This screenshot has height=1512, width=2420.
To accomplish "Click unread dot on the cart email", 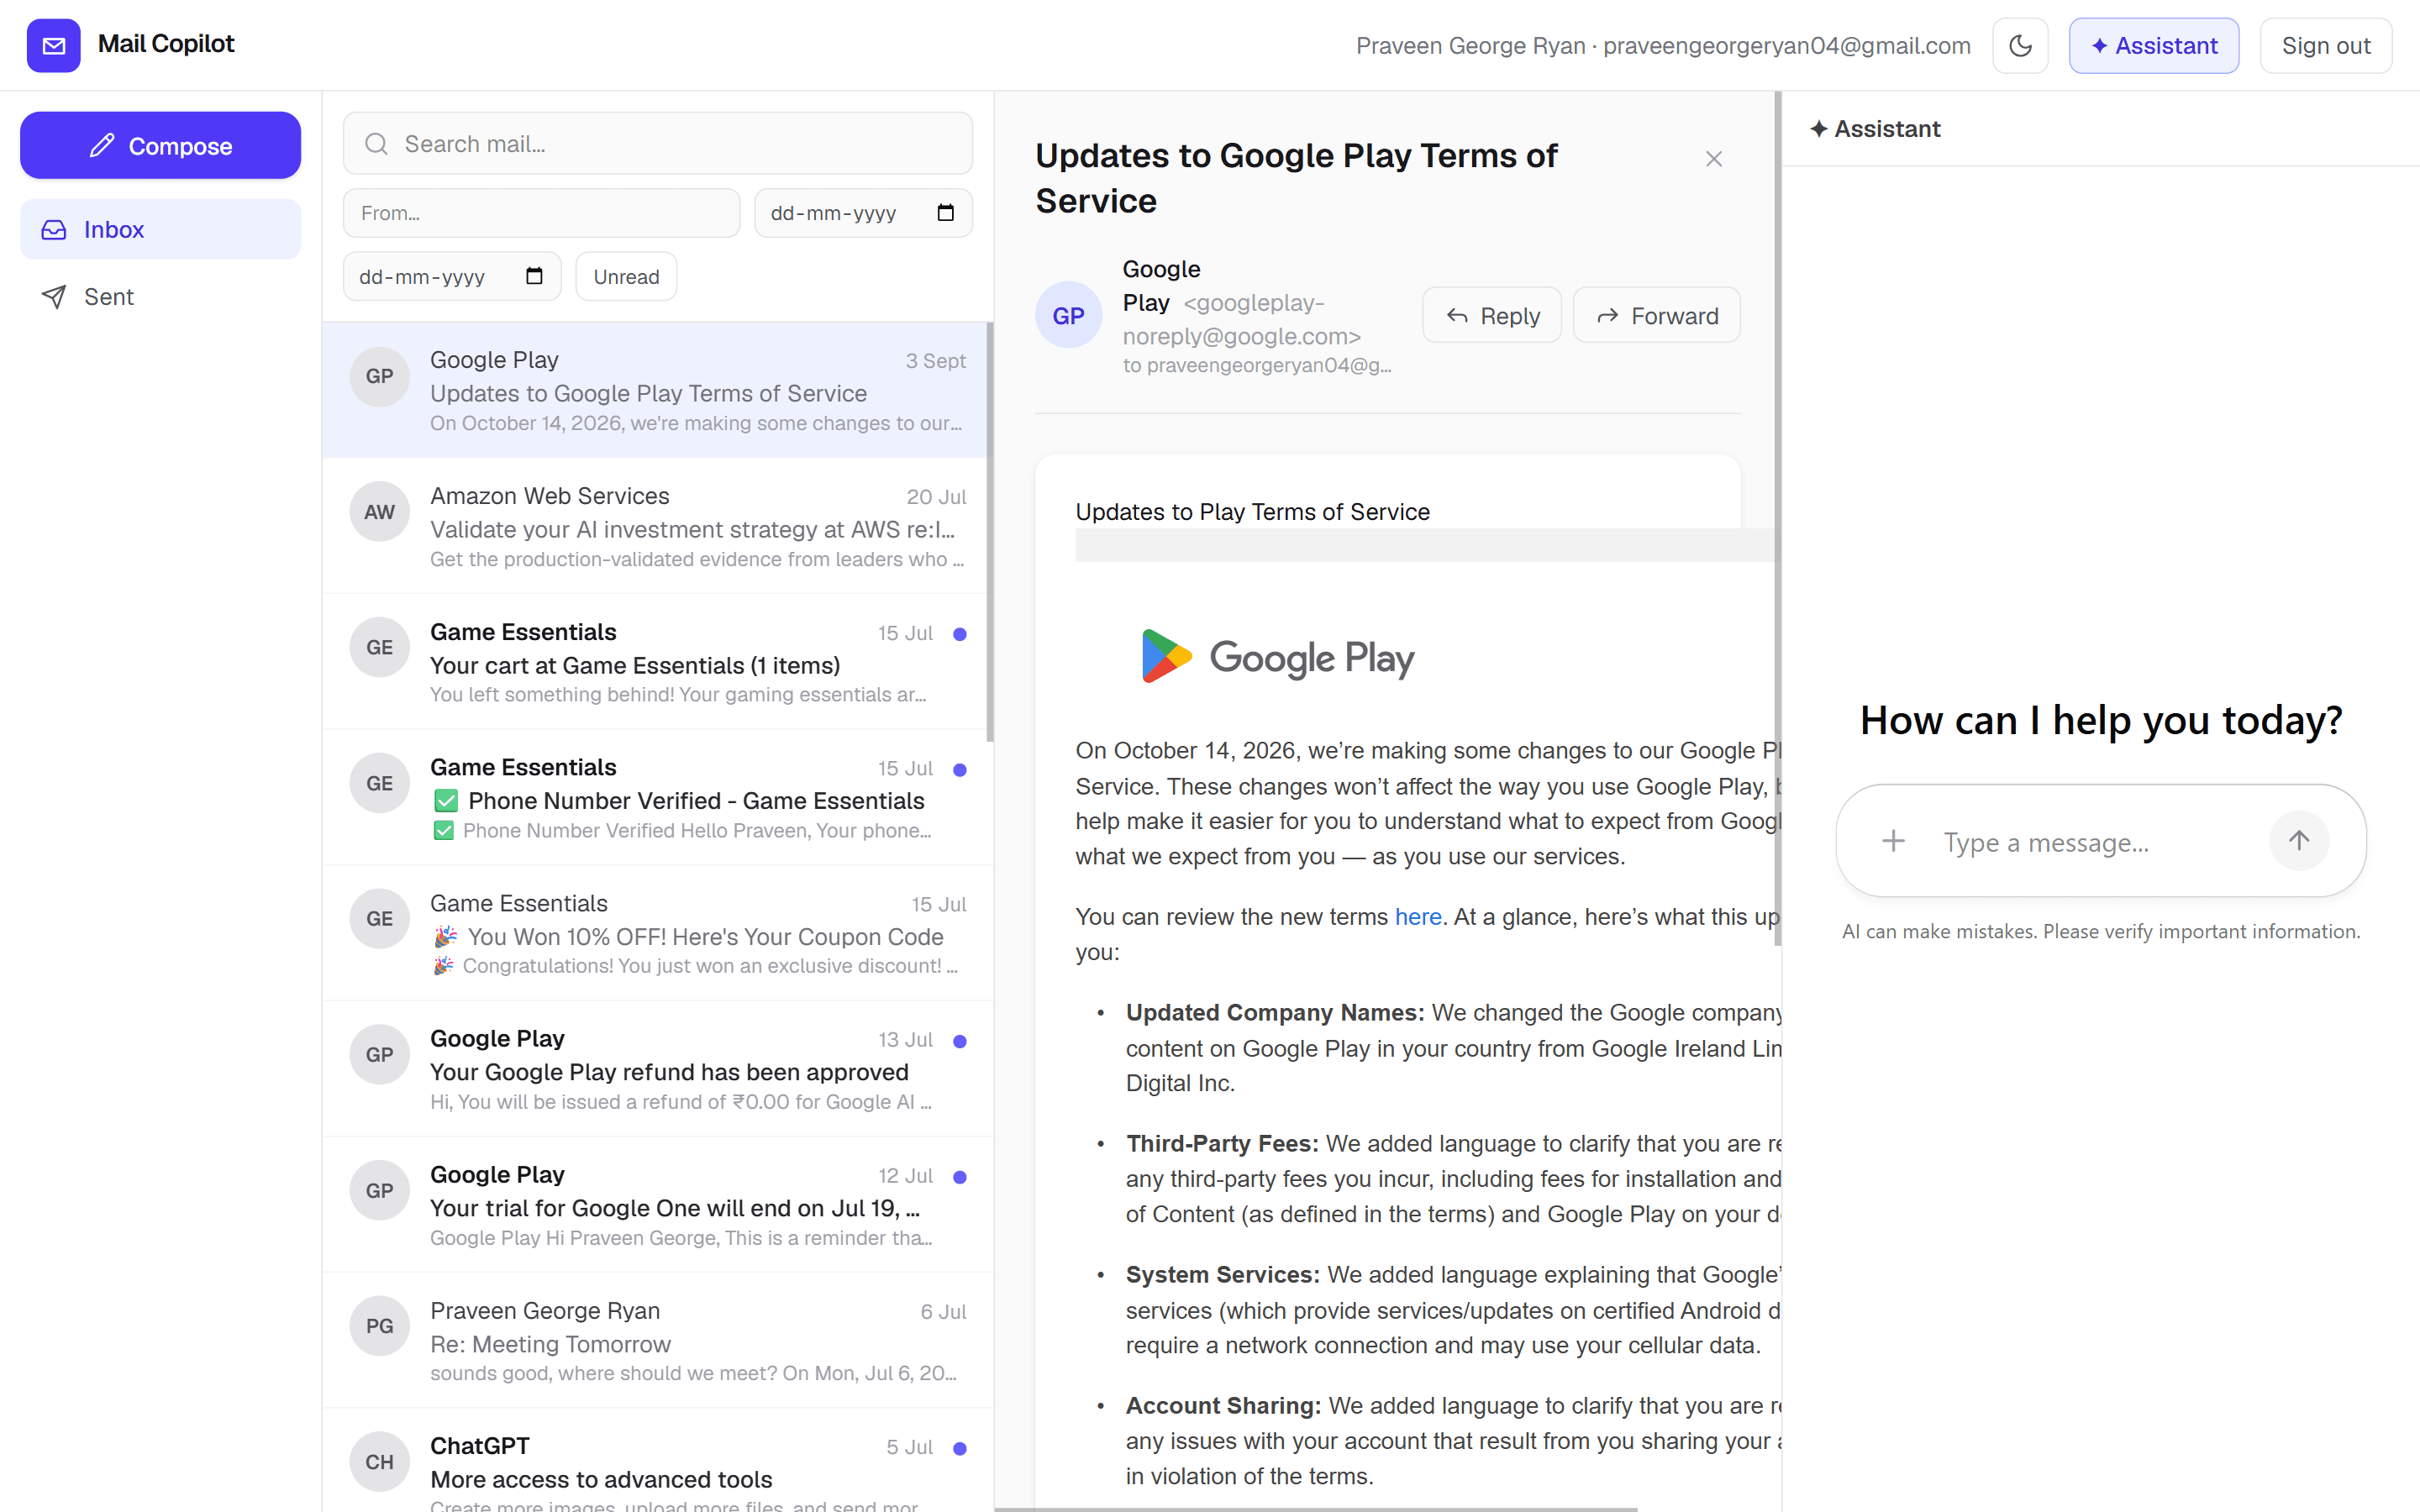I will point(960,634).
